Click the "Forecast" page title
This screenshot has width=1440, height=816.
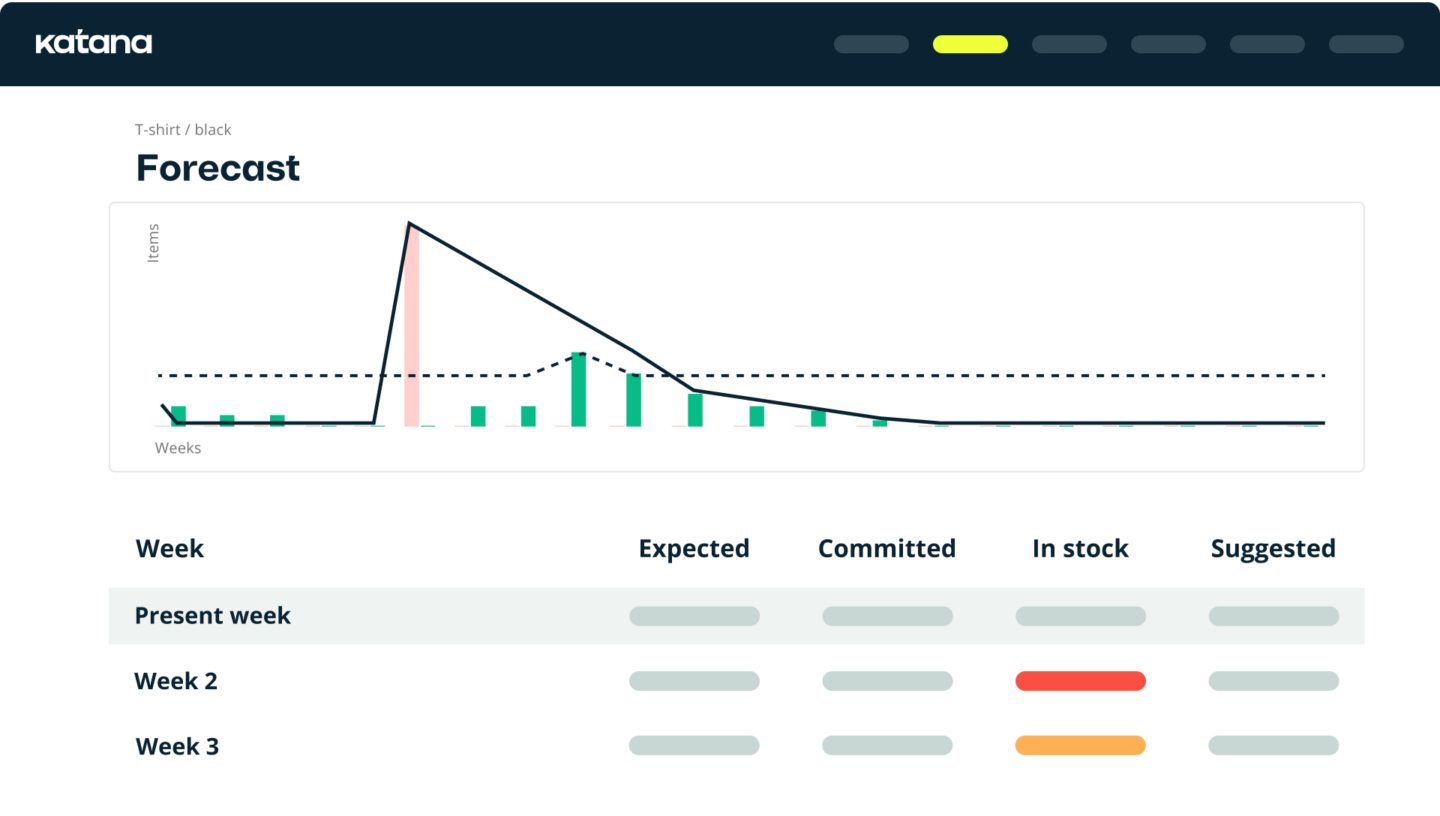tap(217, 167)
